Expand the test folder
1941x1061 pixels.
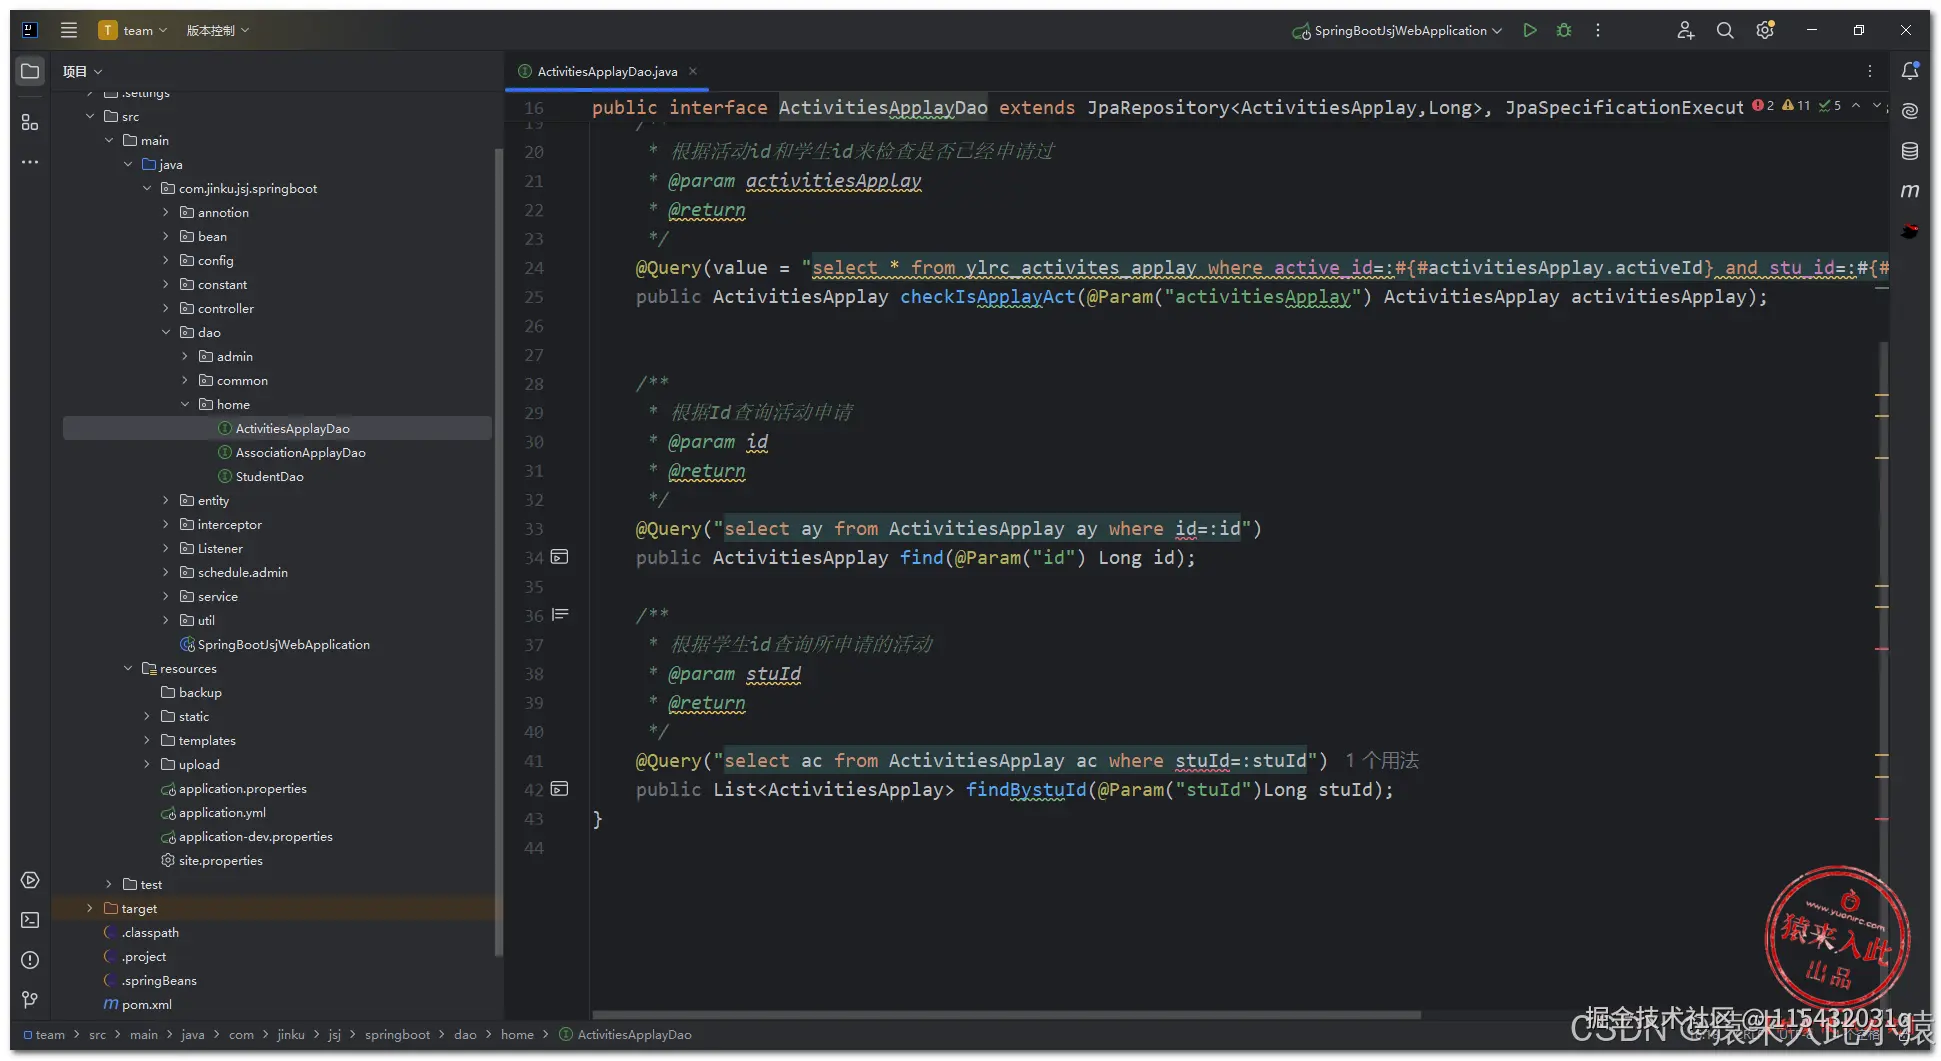109,884
